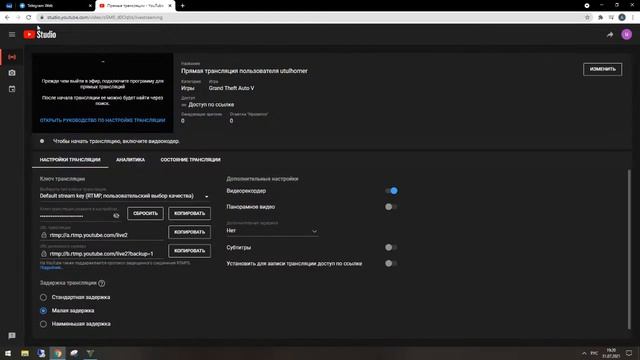Copy the backup server URL
640x360 pixels.
pos(189,251)
